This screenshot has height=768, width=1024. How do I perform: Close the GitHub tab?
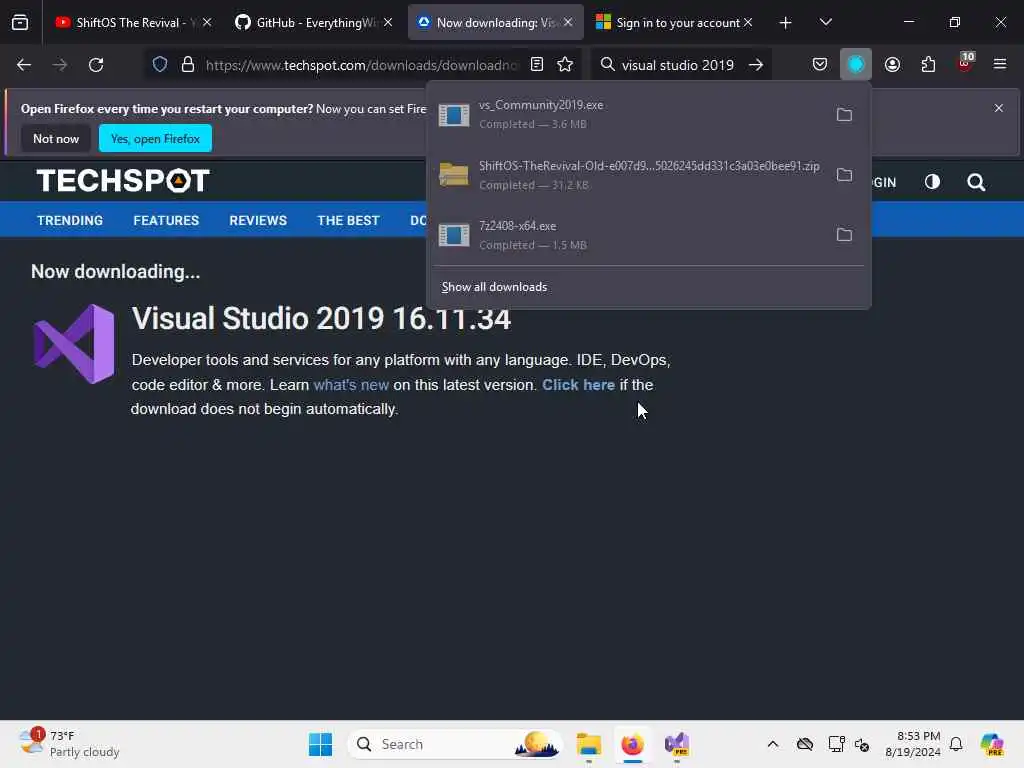[x=388, y=22]
